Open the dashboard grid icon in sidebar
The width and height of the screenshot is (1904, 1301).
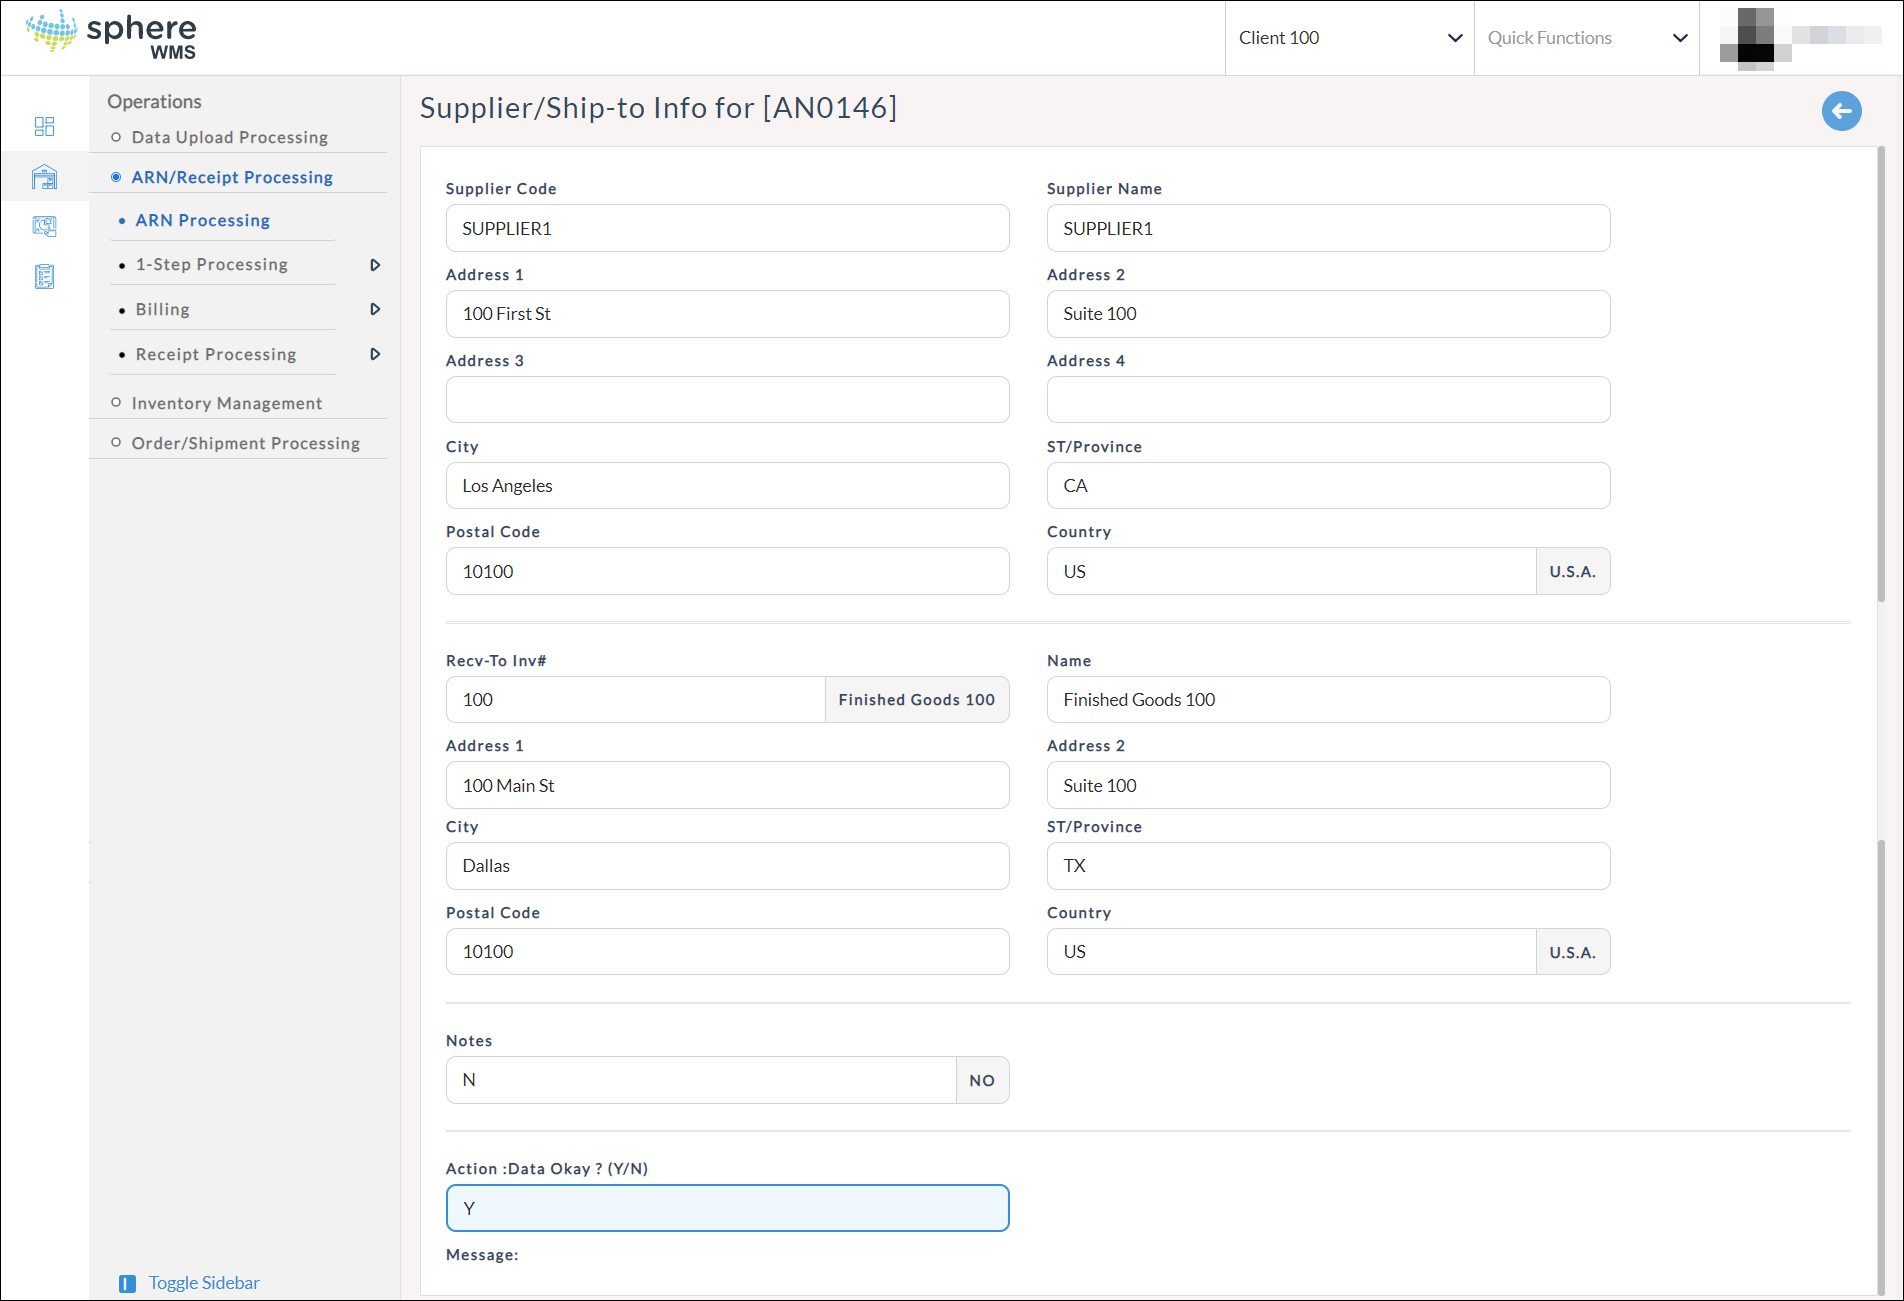(x=44, y=126)
